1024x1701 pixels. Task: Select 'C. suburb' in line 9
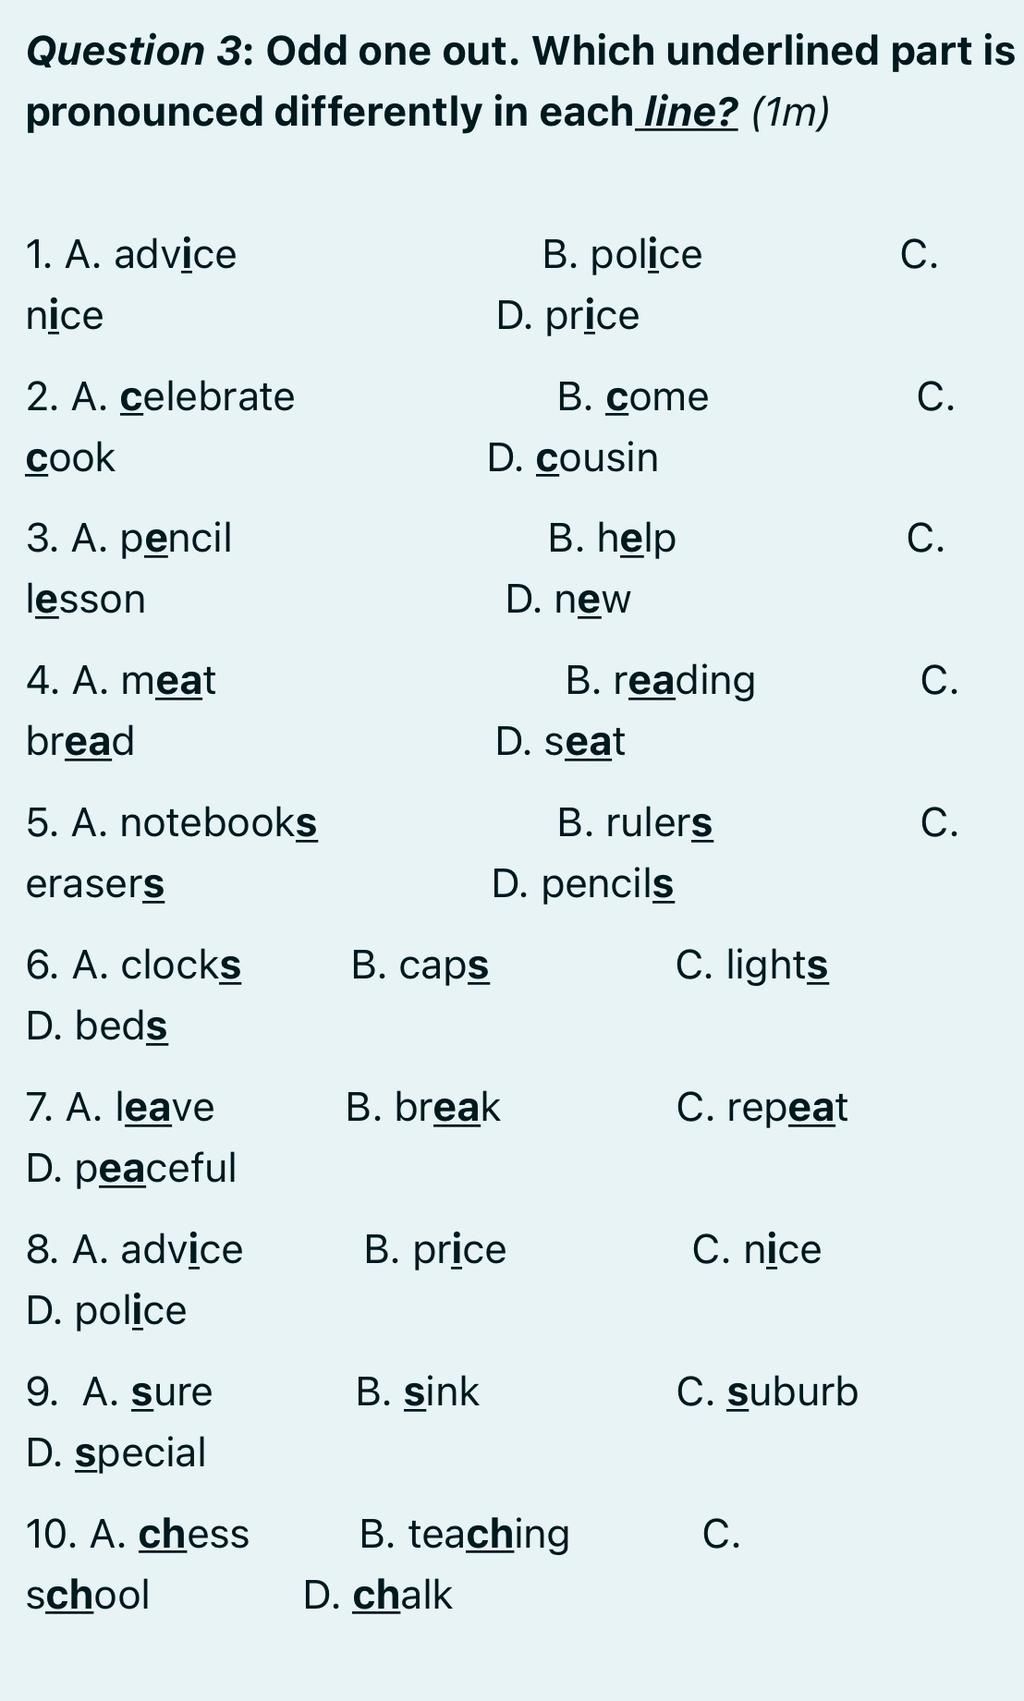tap(767, 1391)
